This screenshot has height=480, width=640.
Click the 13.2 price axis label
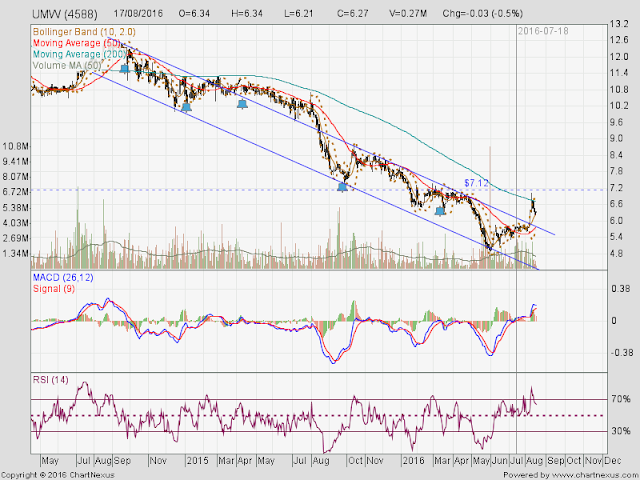pyautogui.click(x=619, y=24)
